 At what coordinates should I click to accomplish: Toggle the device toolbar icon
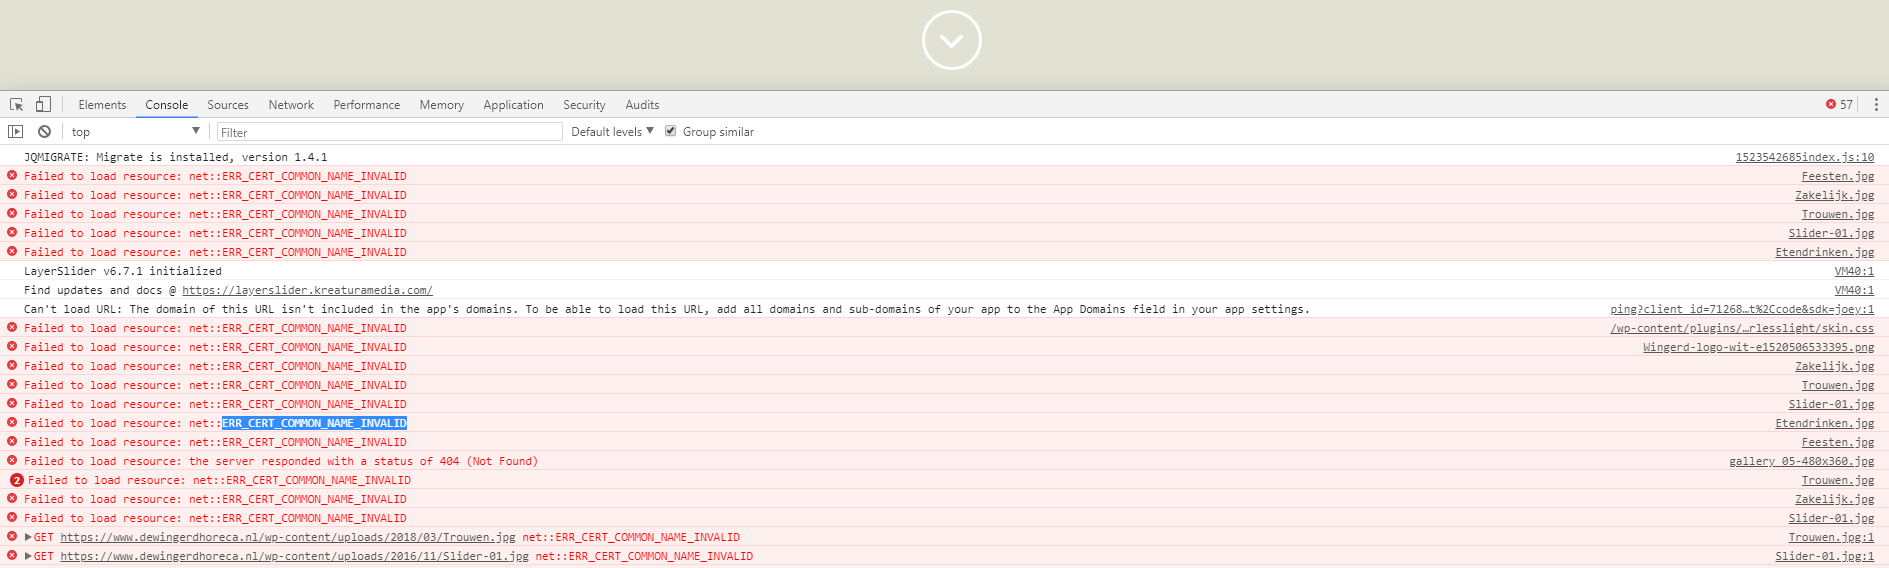pyautogui.click(x=43, y=105)
